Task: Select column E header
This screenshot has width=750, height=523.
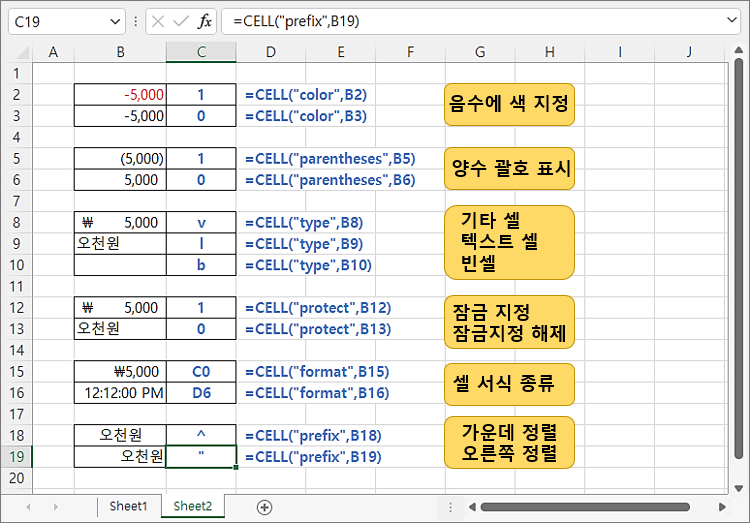Action: coord(341,52)
